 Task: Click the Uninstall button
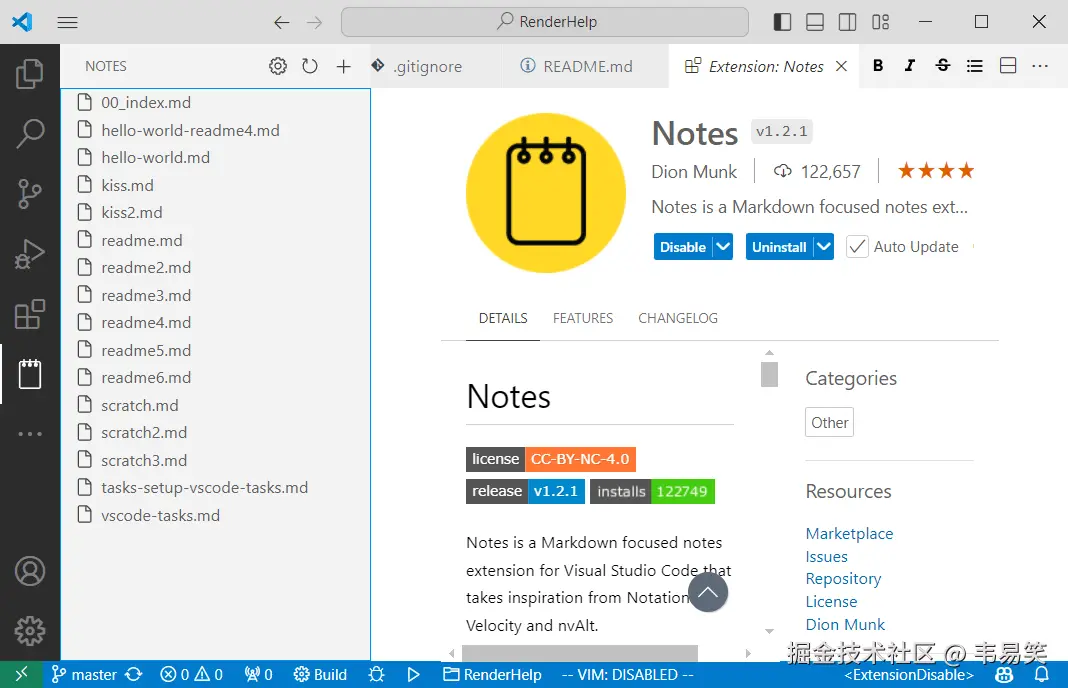pyautogui.click(x=779, y=247)
